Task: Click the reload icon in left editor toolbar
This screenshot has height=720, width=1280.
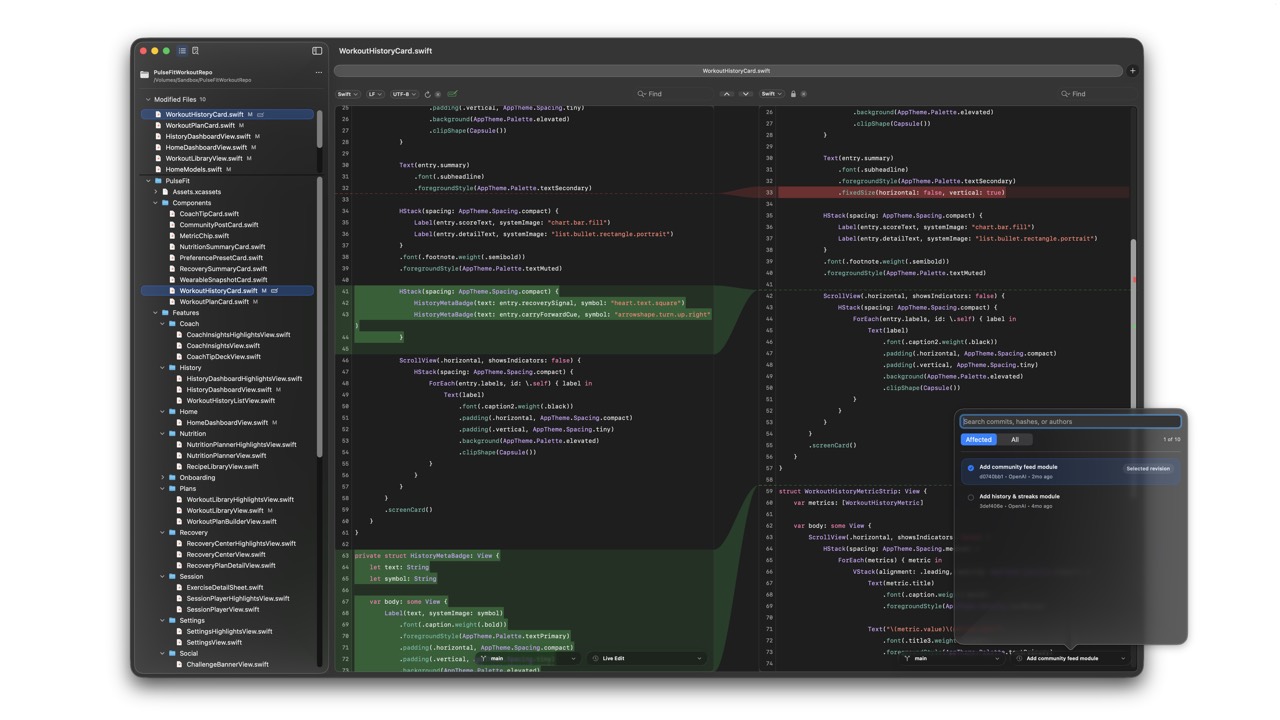Action: [x=427, y=94]
